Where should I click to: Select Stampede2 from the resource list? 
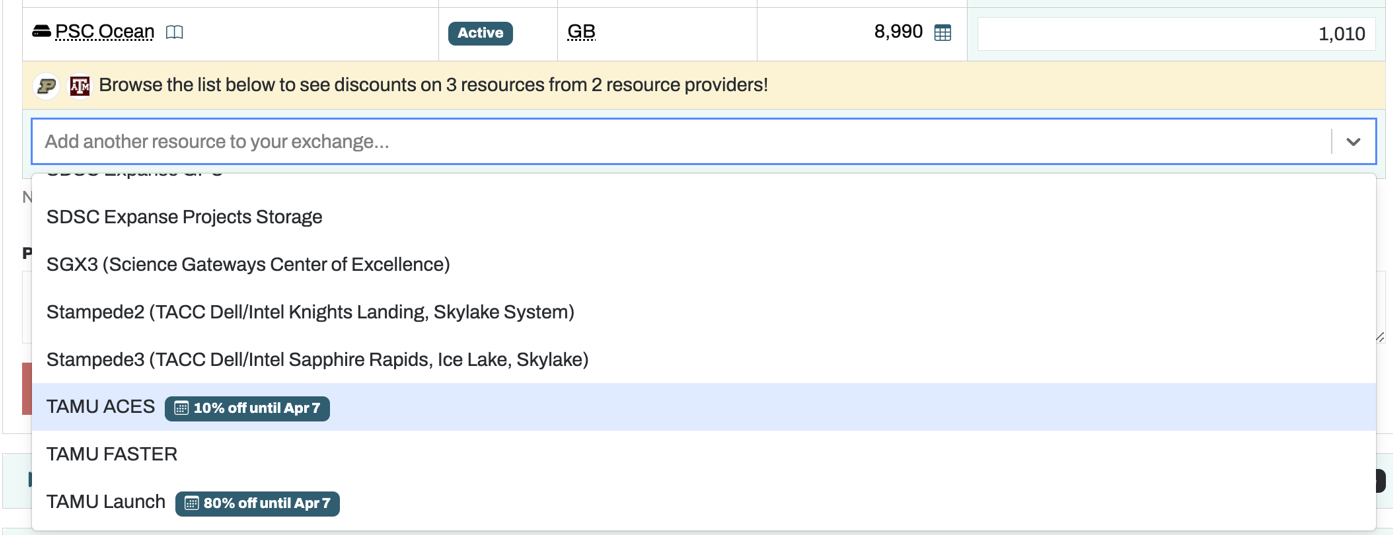tap(310, 312)
